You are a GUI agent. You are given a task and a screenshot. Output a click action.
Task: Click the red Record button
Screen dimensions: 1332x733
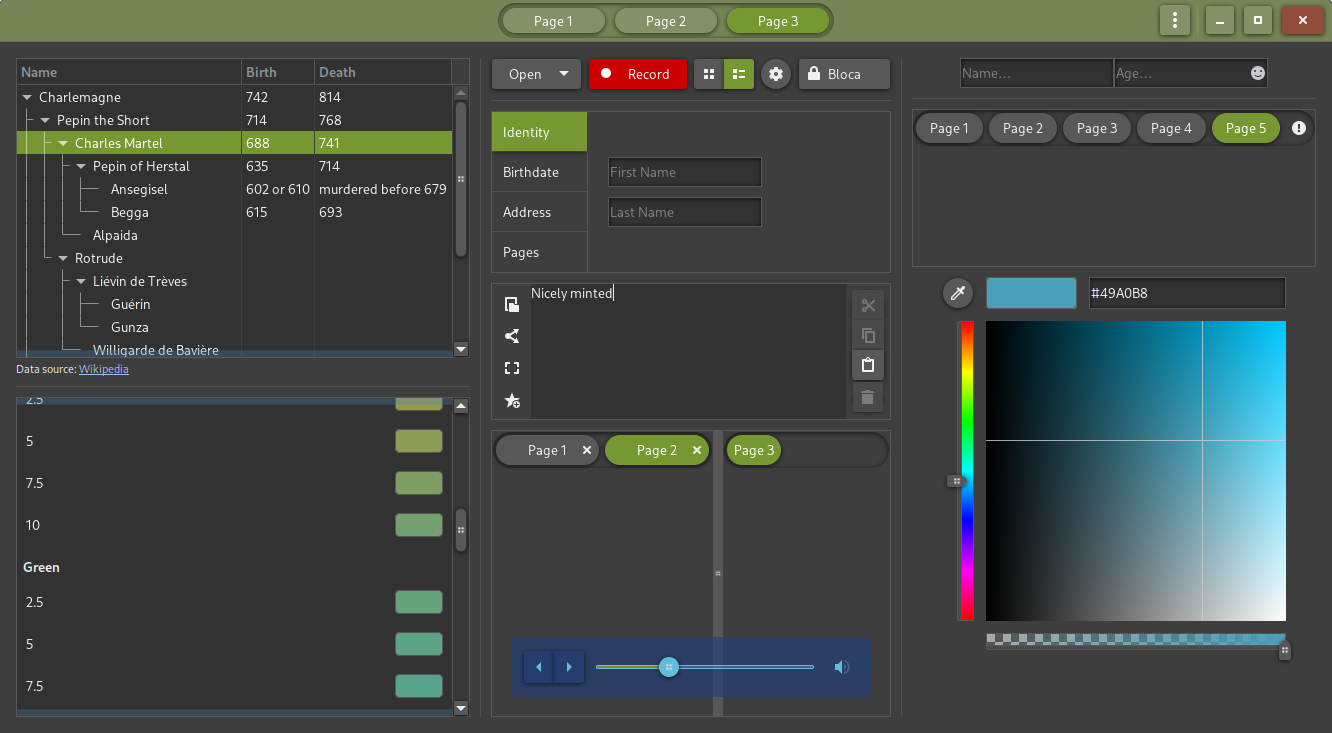tap(638, 74)
